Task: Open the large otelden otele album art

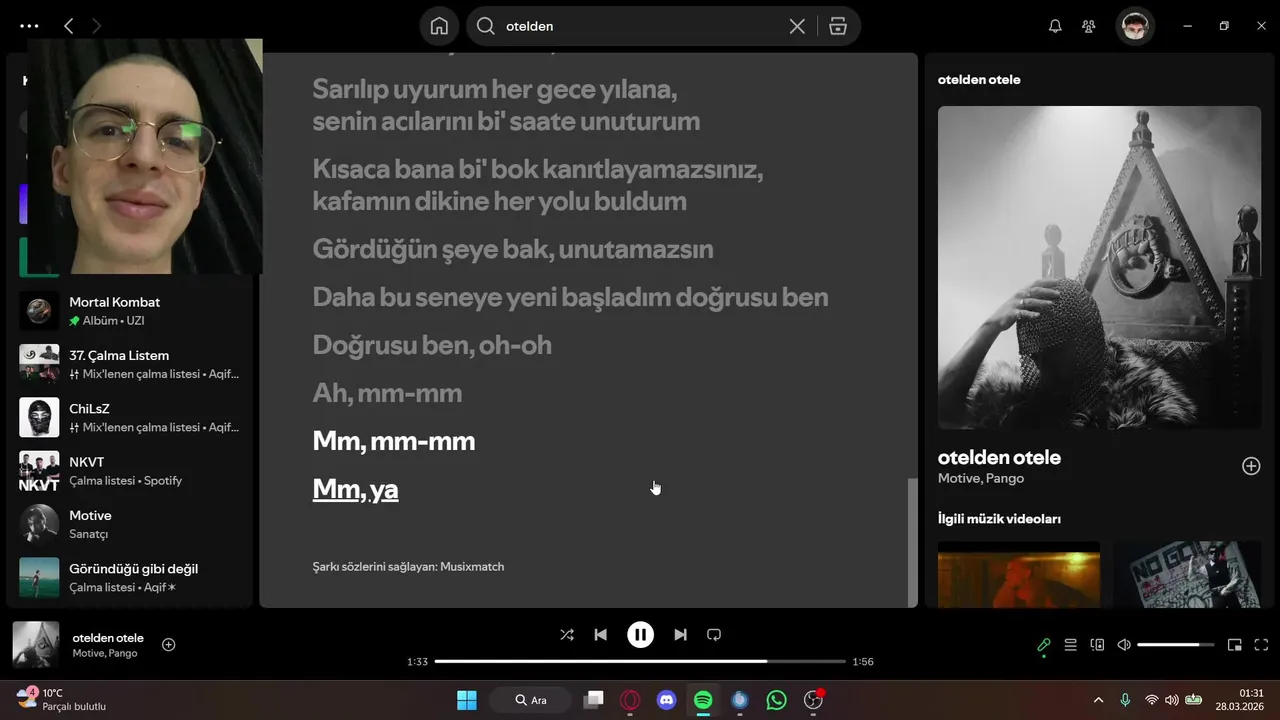Action: 1099,268
